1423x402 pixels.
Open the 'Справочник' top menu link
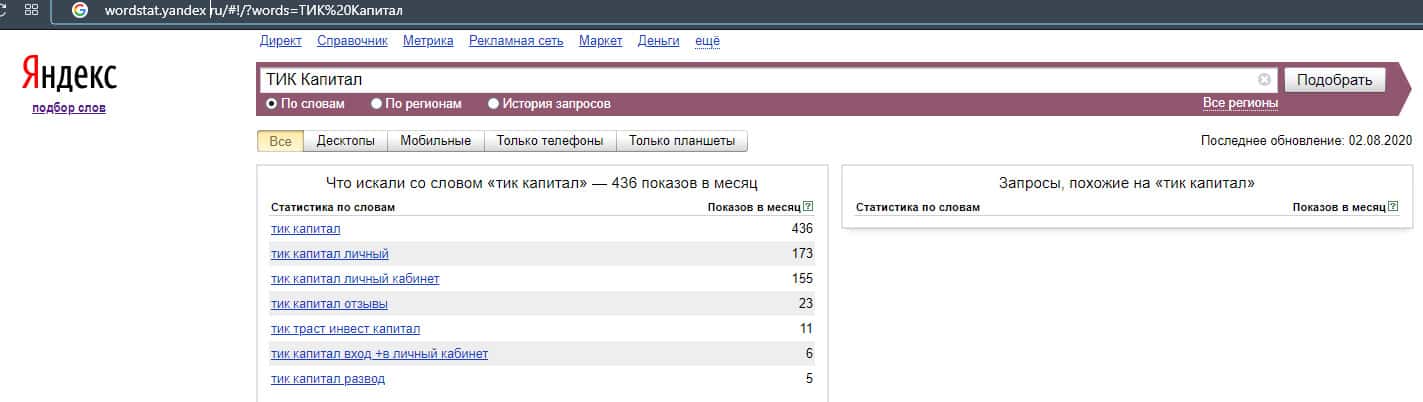point(352,41)
